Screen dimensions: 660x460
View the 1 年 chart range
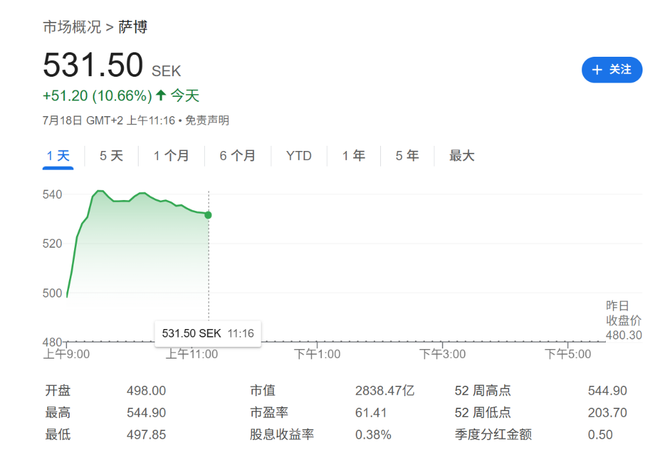pyautogui.click(x=353, y=156)
